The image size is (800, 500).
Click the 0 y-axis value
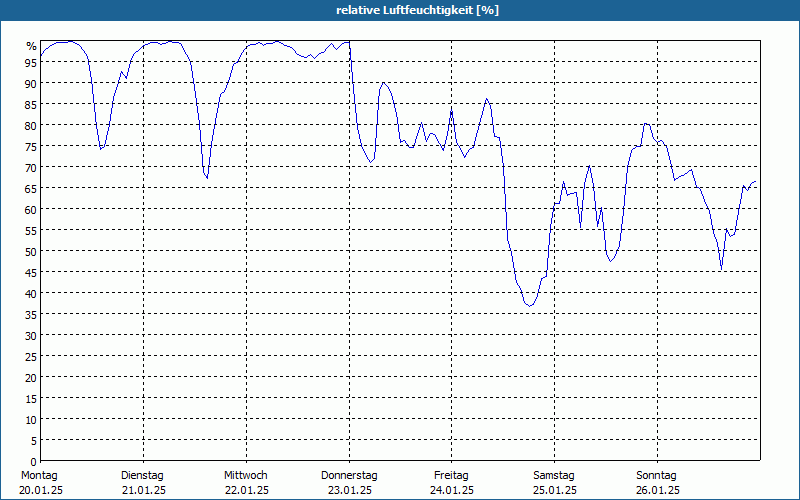click(x=34, y=462)
